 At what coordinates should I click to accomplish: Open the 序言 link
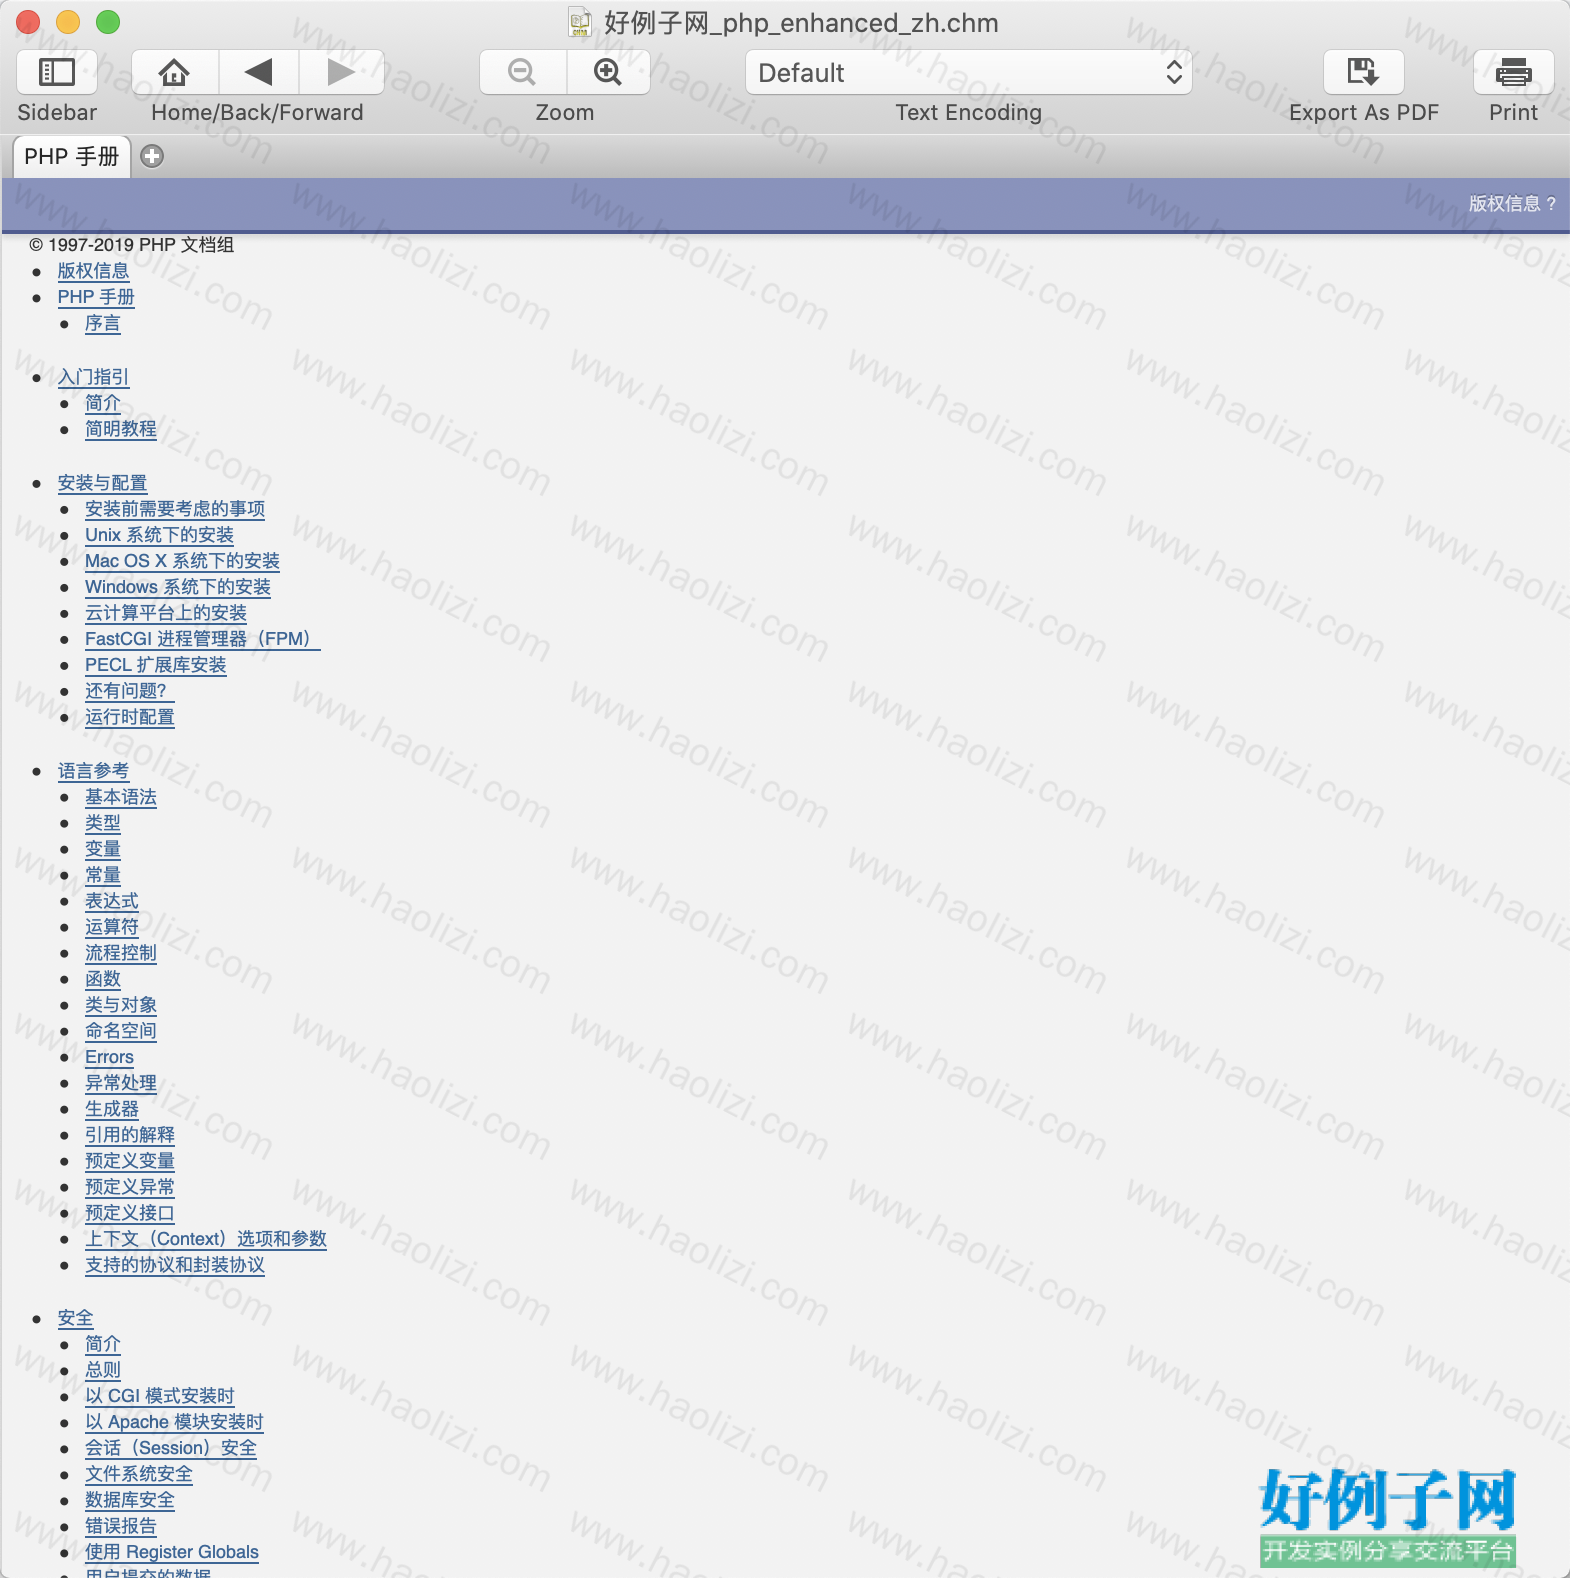pyautogui.click(x=102, y=323)
